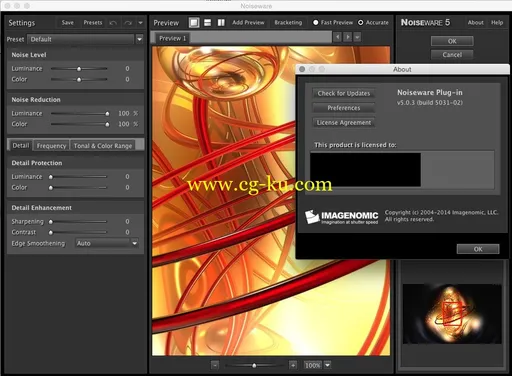Open the Presets button

(93, 23)
